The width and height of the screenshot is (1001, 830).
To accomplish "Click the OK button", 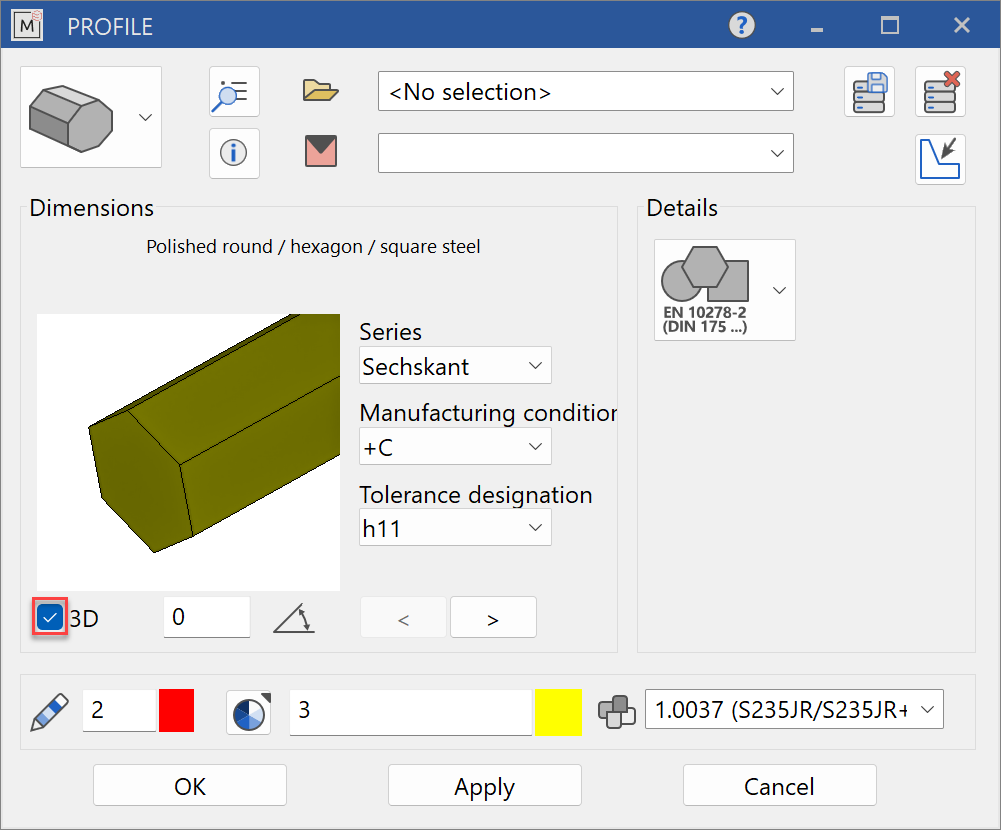I will click(190, 785).
